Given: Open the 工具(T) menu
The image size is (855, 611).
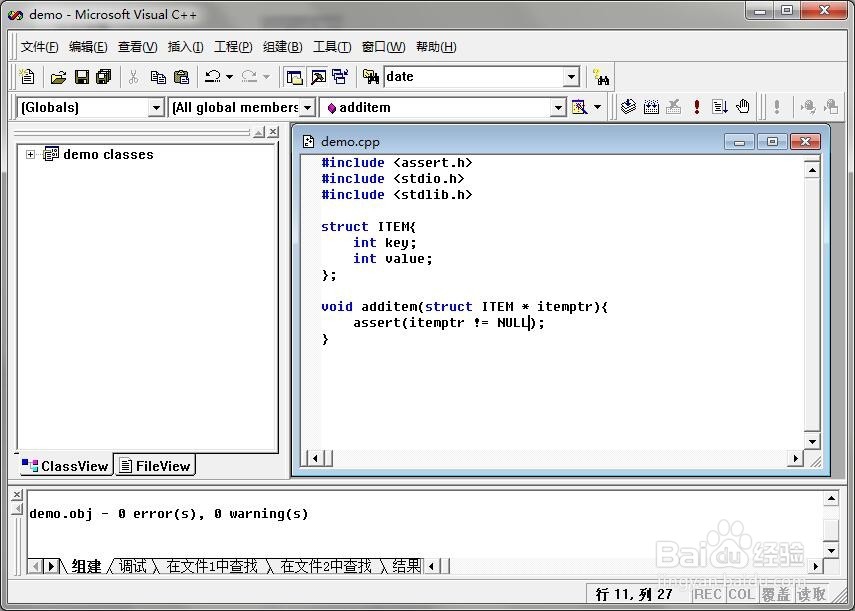Looking at the screenshot, I should coord(332,47).
